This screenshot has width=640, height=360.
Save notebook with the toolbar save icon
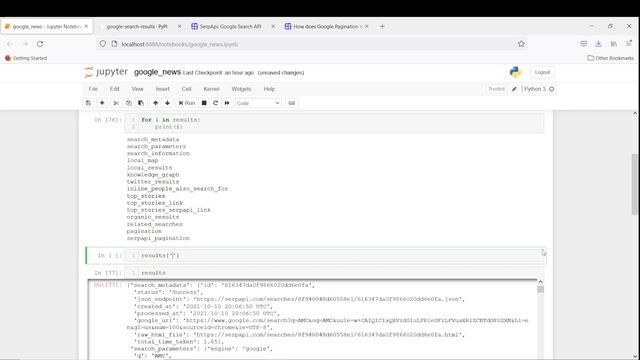[88, 103]
